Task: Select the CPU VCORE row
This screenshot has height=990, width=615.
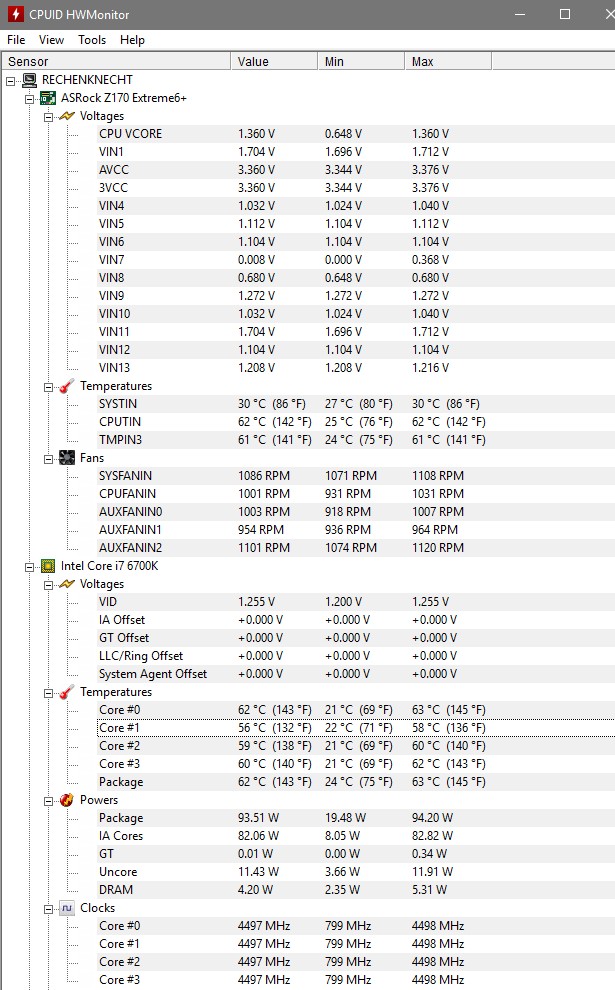Action: (355, 134)
